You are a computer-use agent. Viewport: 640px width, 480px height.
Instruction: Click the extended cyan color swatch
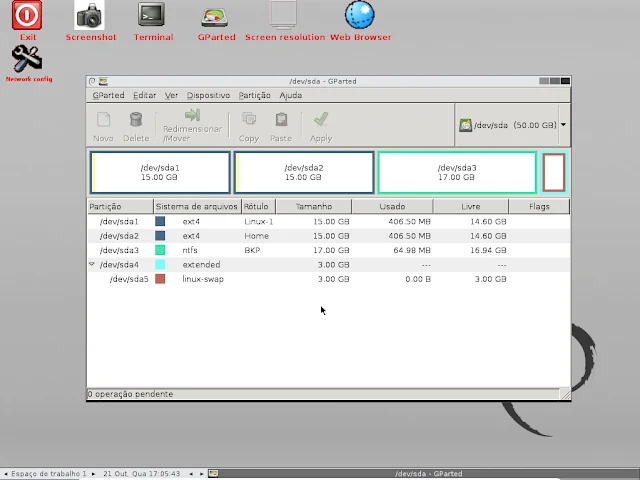coord(160,264)
